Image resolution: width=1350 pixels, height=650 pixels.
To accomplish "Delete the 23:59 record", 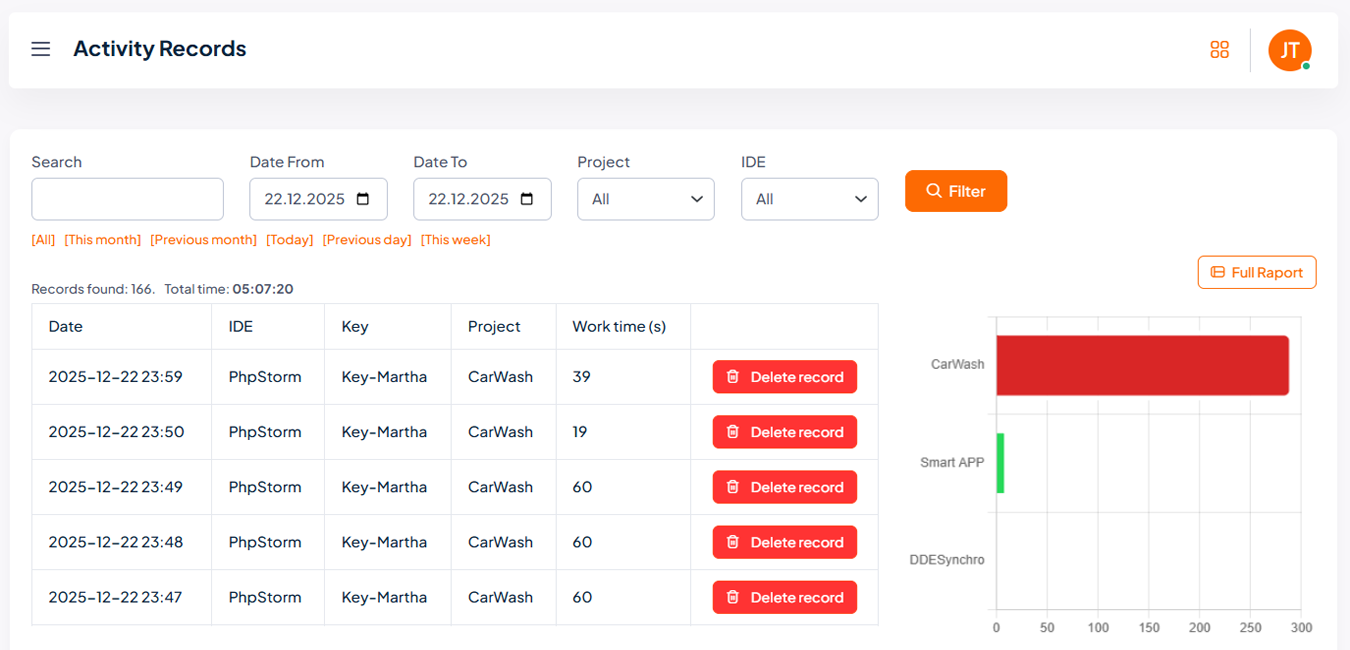I will [x=784, y=377].
